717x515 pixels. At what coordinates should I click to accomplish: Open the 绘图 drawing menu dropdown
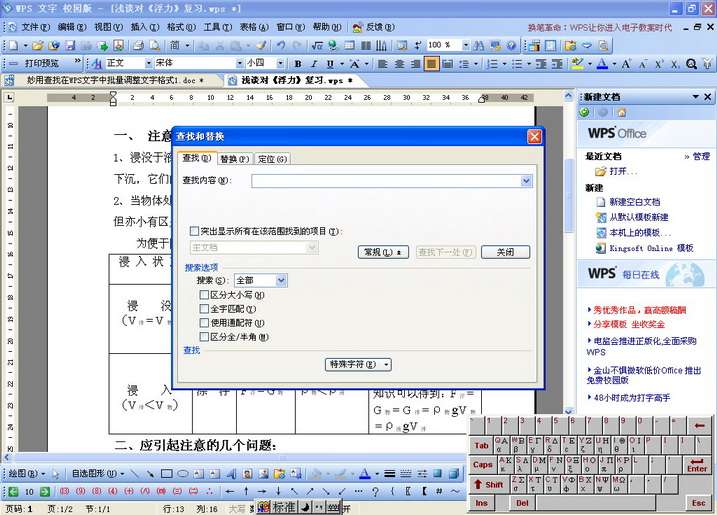tap(27, 474)
